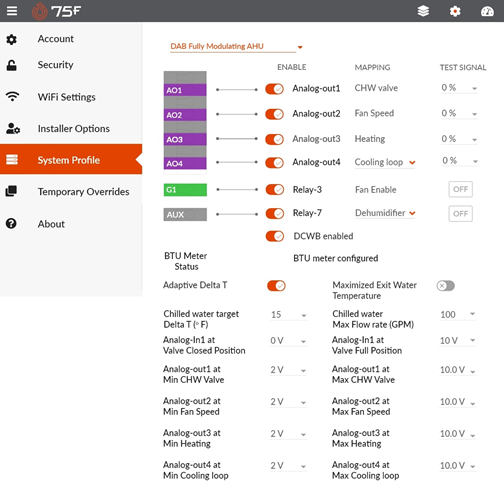Open the hamburger menu icon
The width and height of the screenshot is (504, 494).
pyautogui.click(x=12, y=11)
